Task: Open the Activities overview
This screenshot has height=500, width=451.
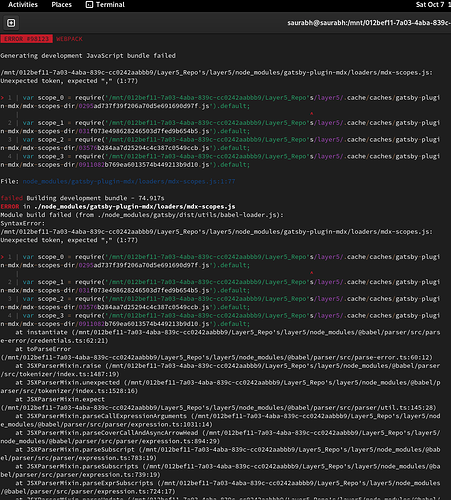Action: pyautogui.click(x=23, y=5)
